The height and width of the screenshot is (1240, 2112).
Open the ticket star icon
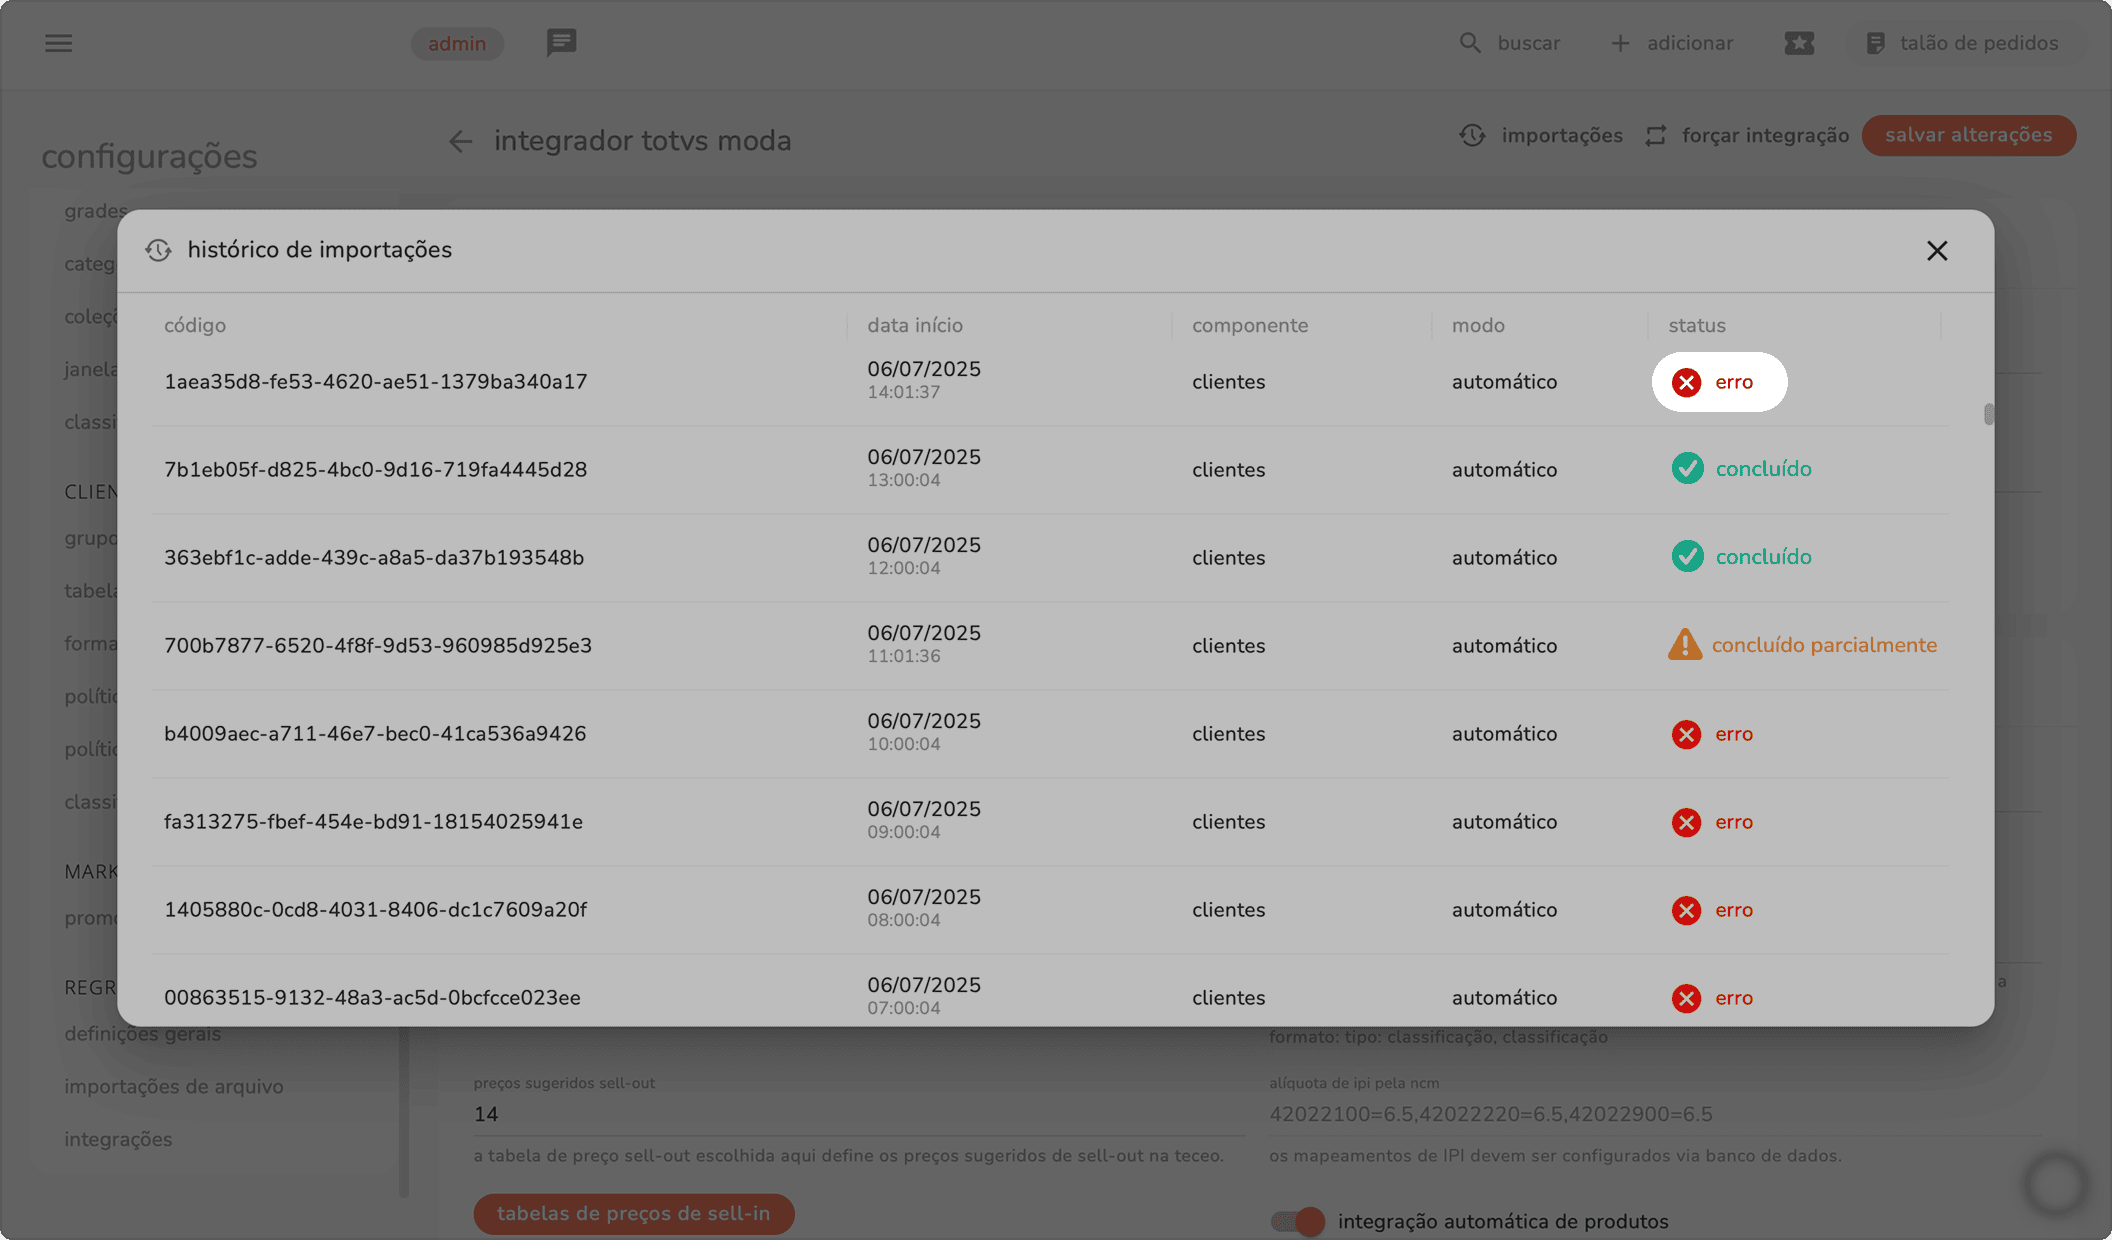[x=1799, y=43]
